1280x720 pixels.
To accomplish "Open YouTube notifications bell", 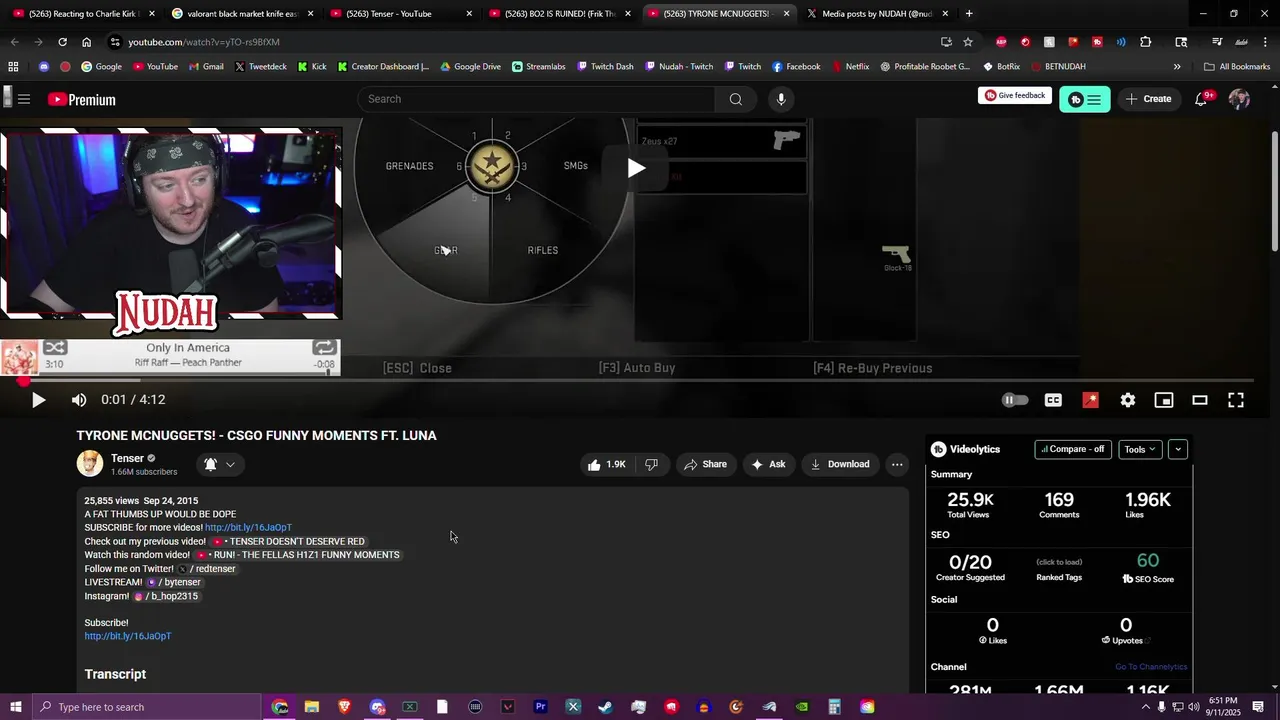I will [x=1201, y=99].
